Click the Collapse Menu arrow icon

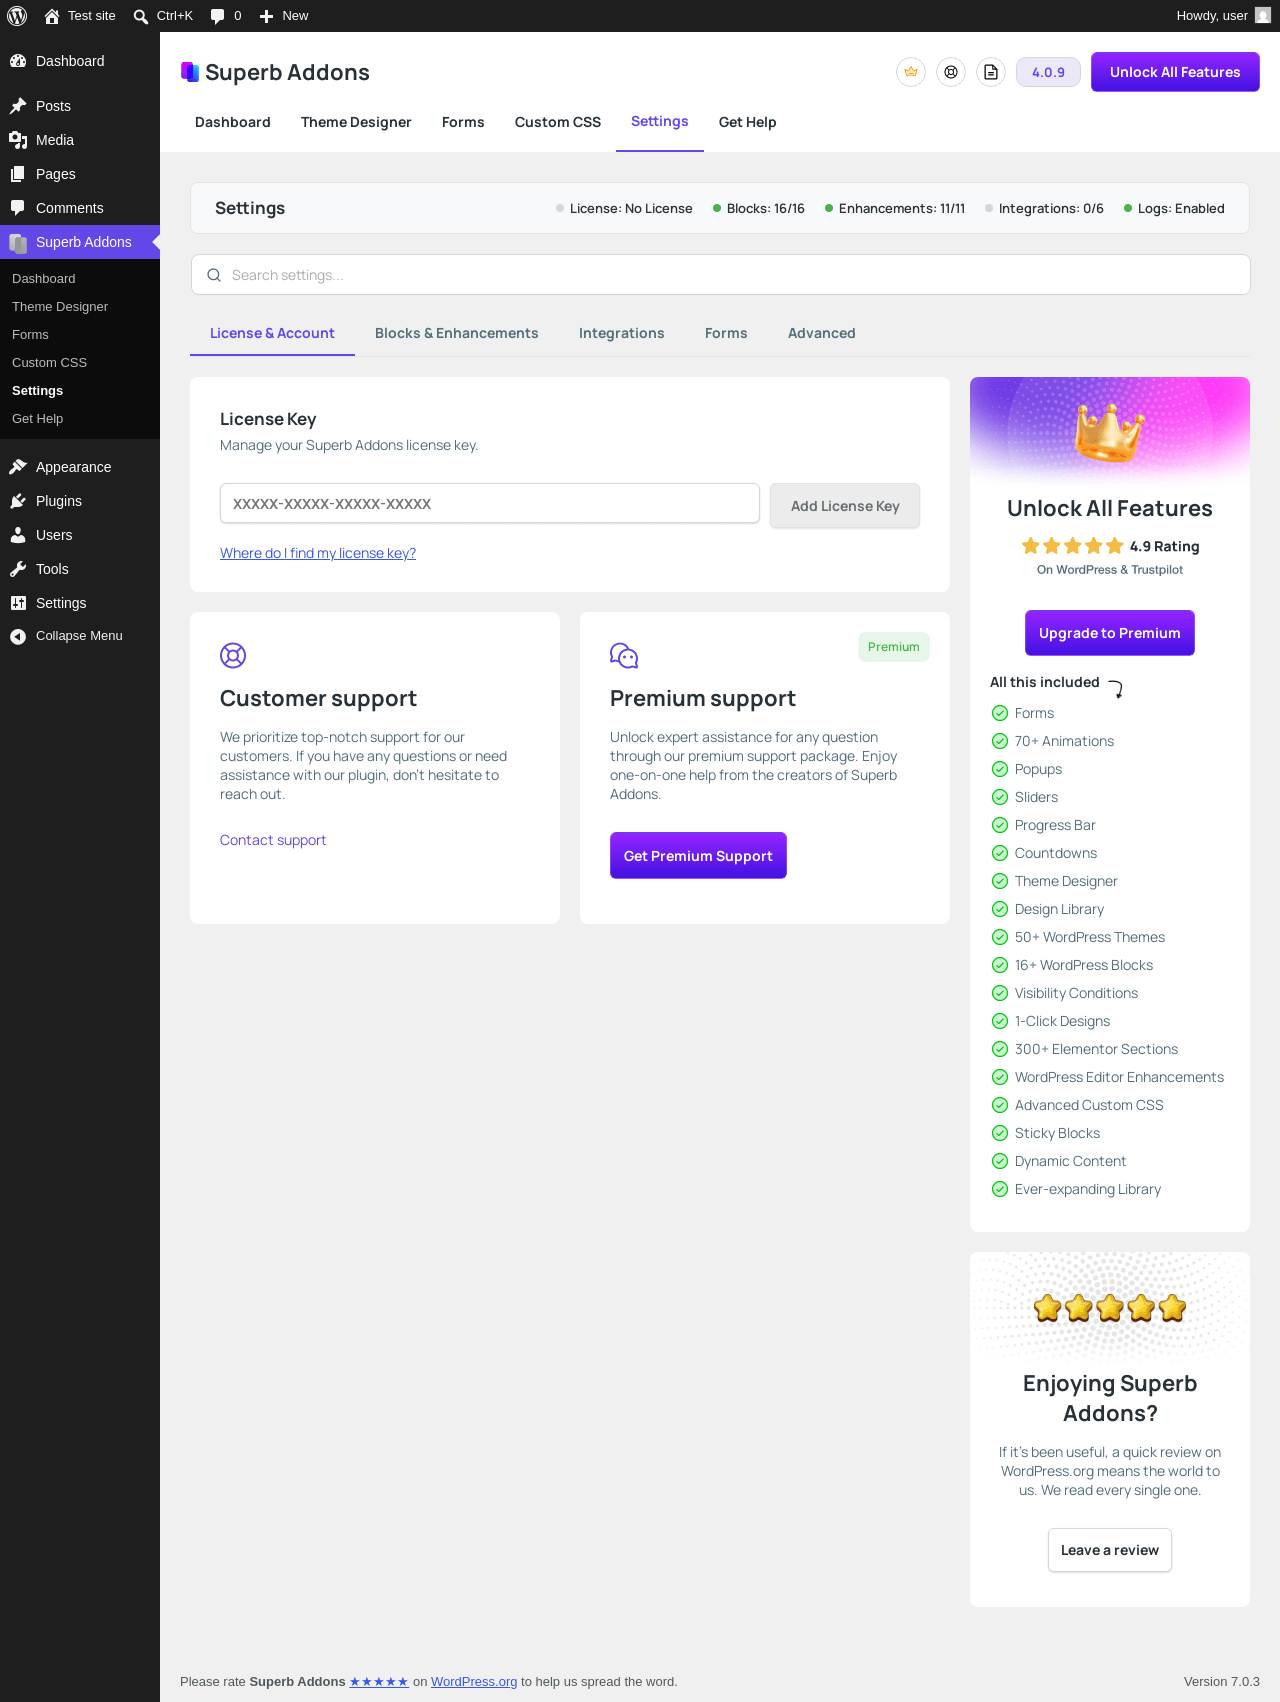[x=18, y=637]
